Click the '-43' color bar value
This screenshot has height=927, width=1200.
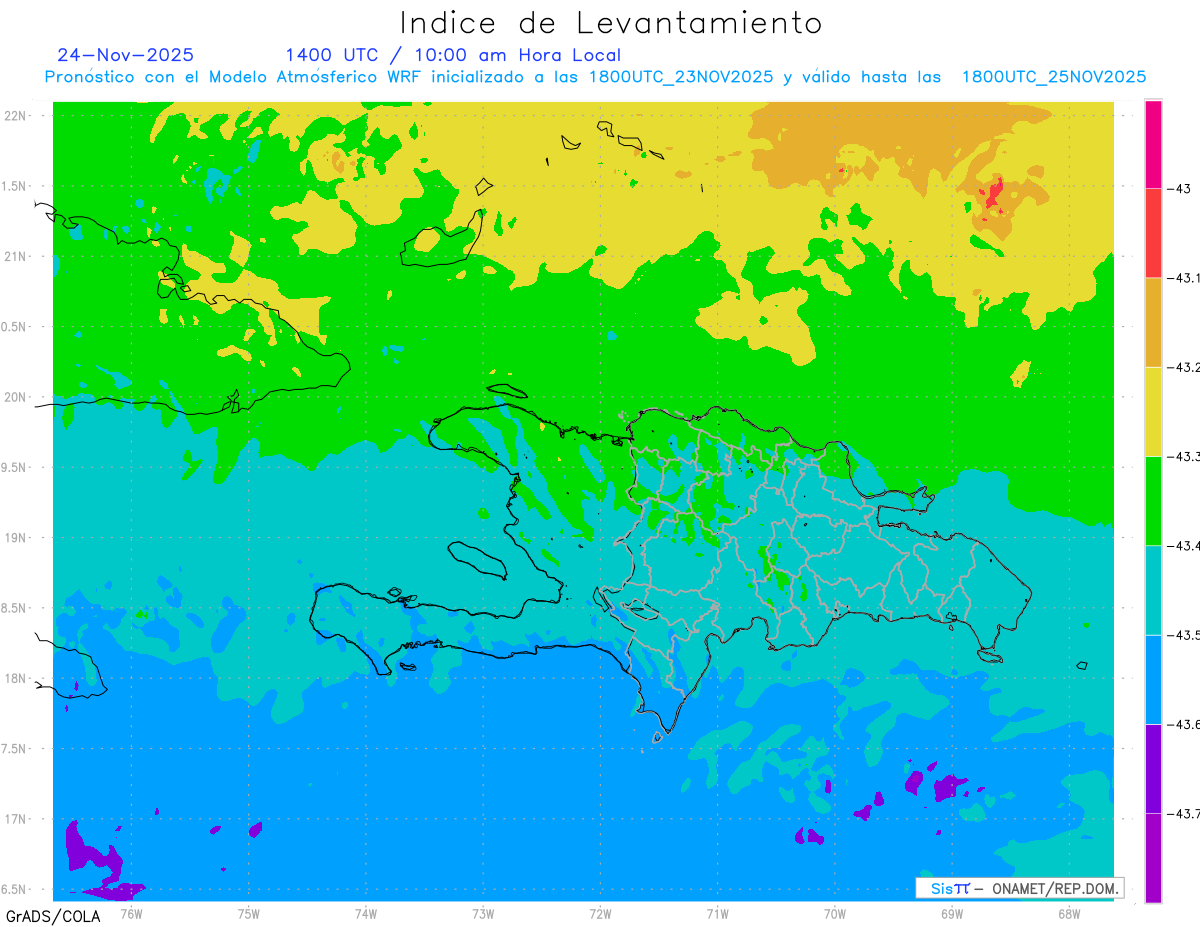pos(1178,188)
